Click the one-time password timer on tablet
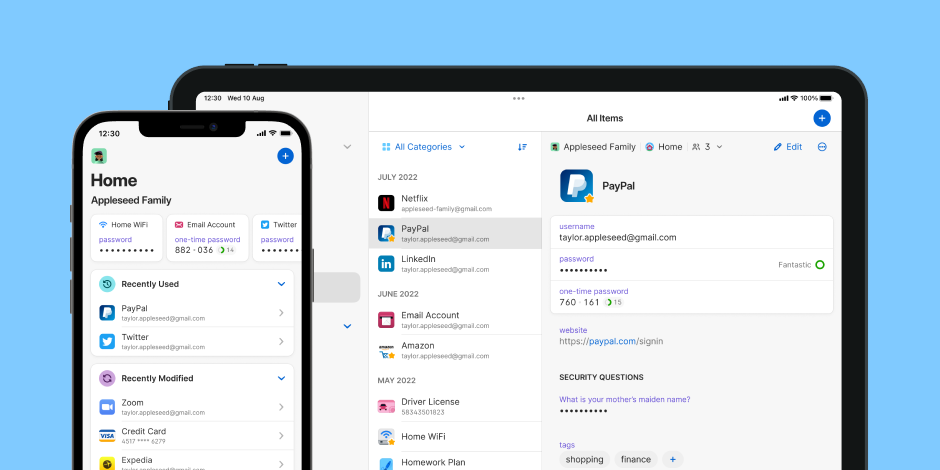Viewport: 940px width, 470px height. (613, 302)
